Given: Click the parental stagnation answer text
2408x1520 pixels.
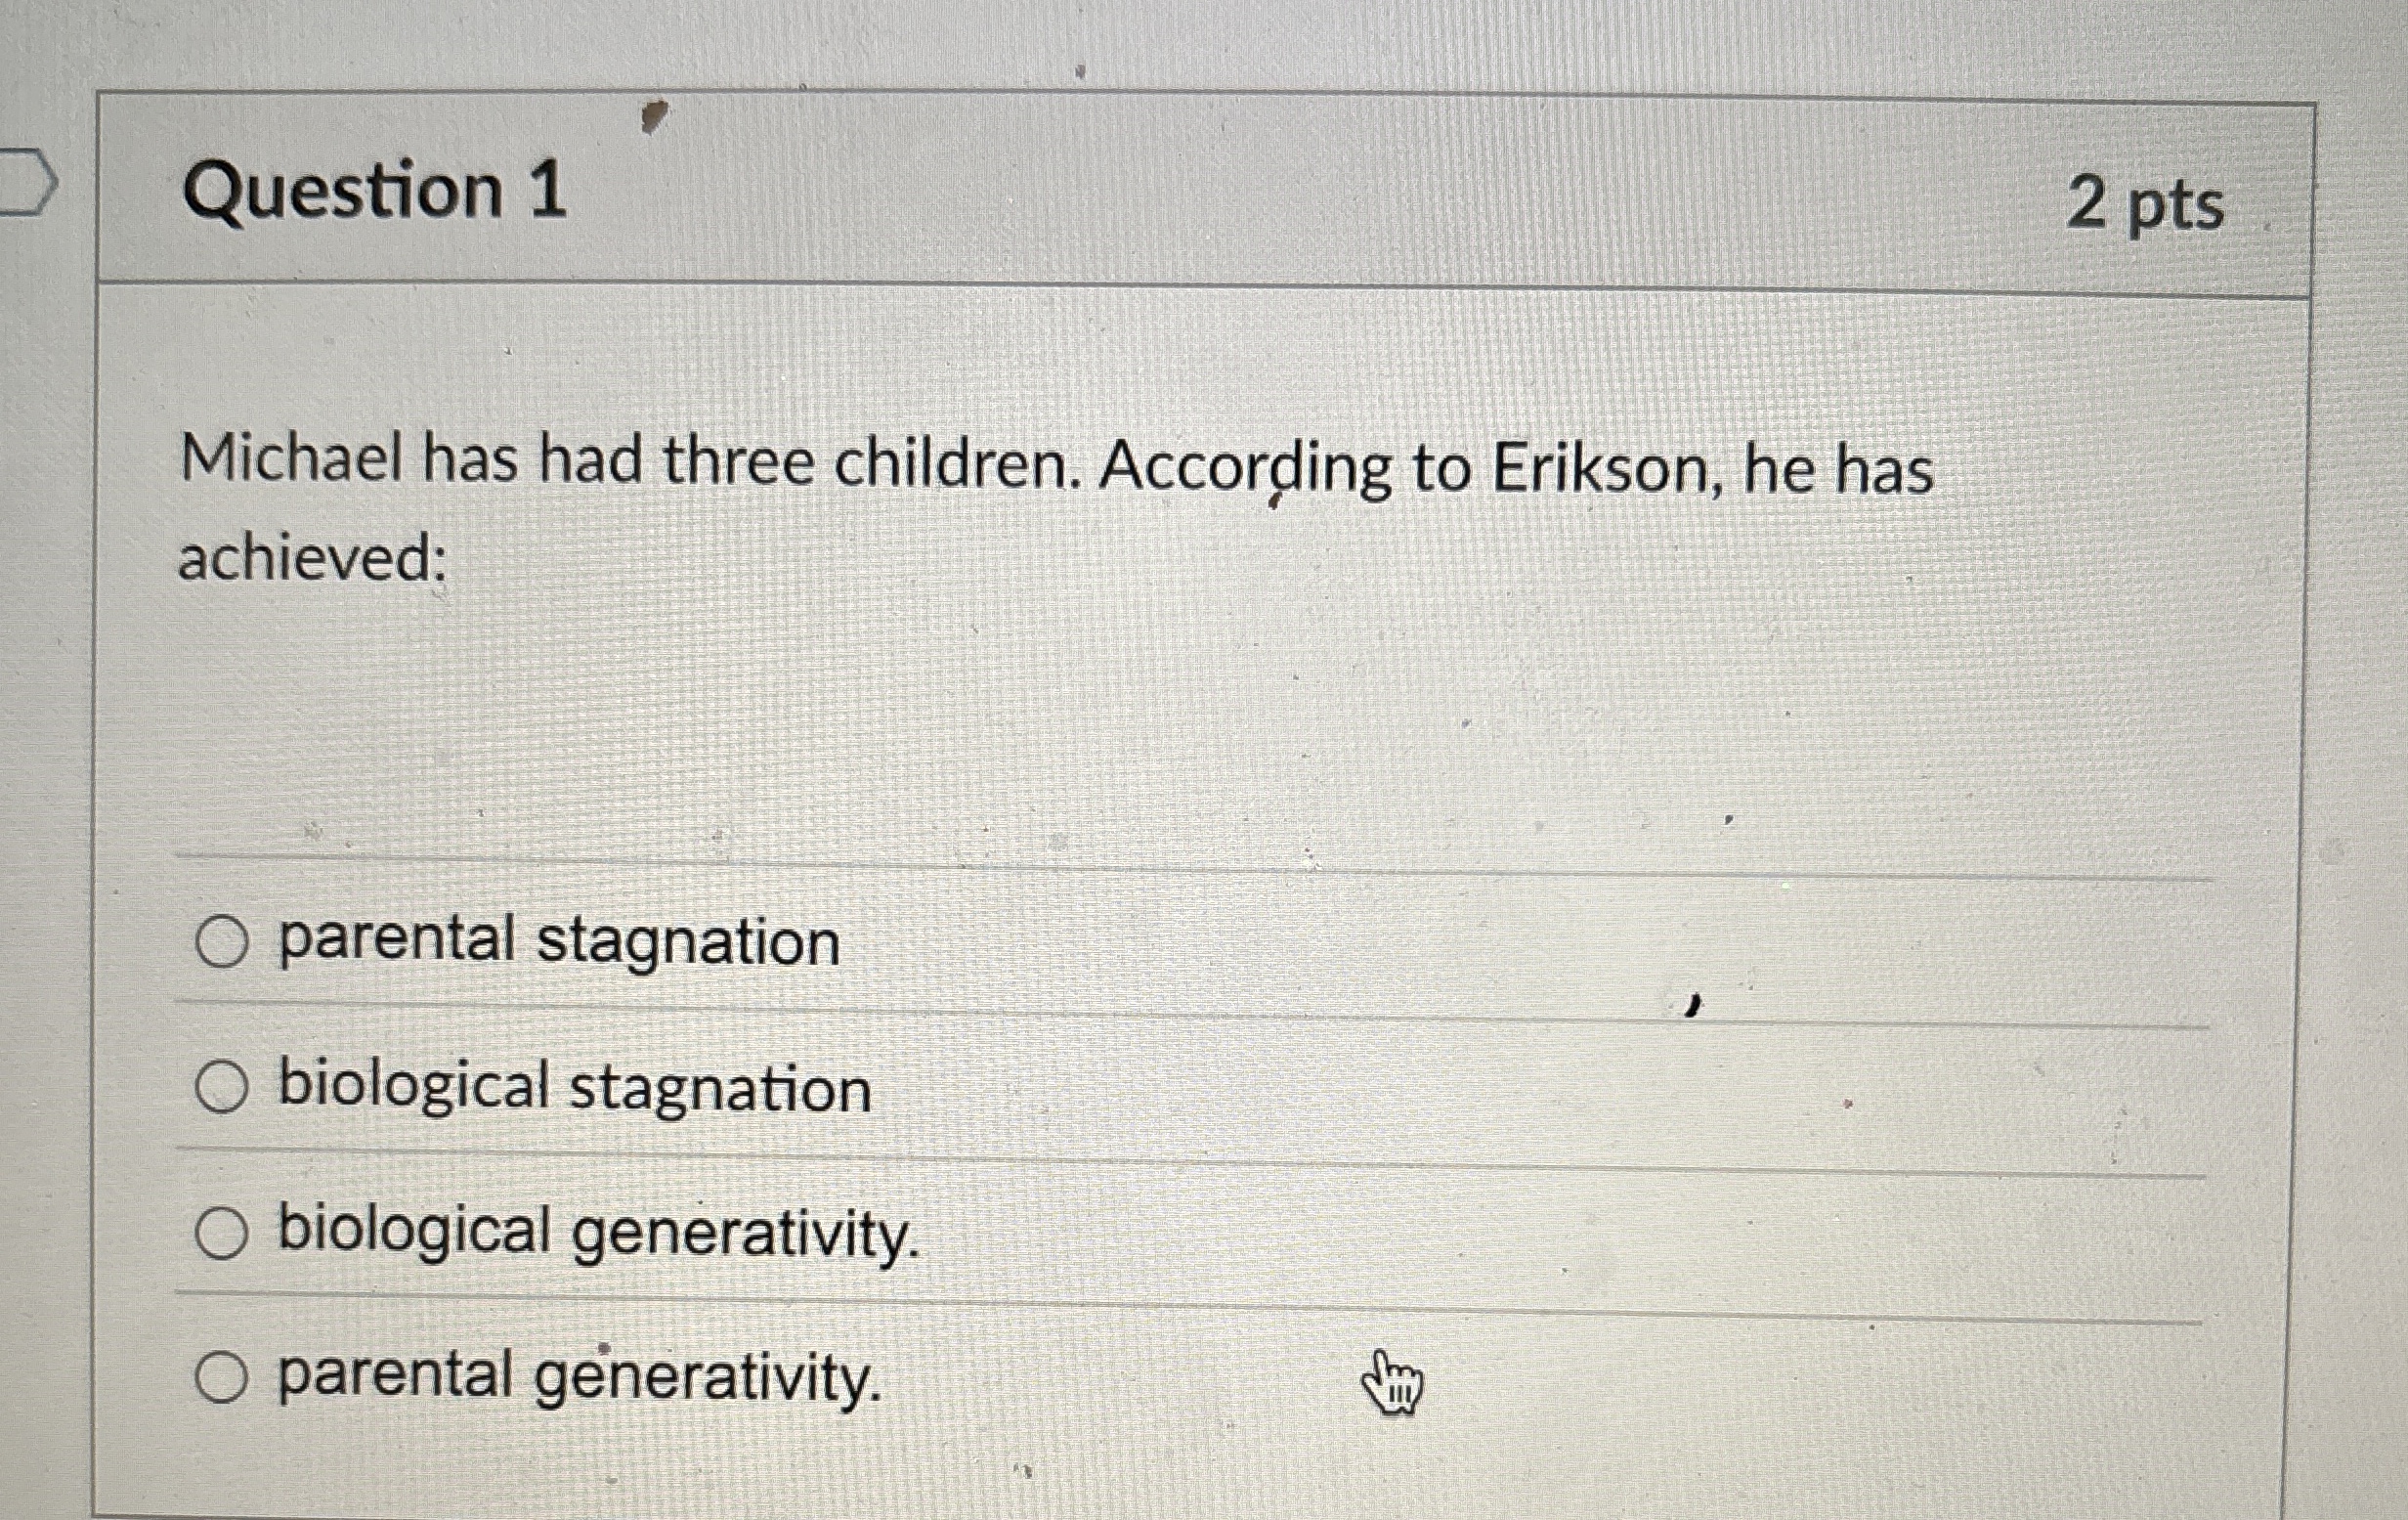Looking at the screenshot, I should [557, 938].
